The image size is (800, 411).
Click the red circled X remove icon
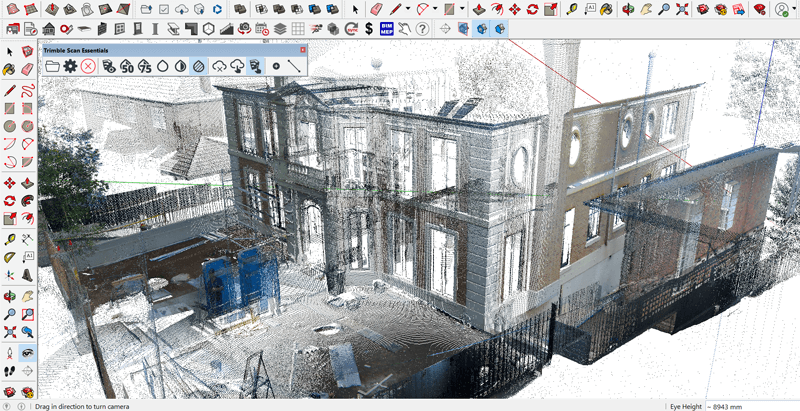pyautogui.click(x=88, y=66)
